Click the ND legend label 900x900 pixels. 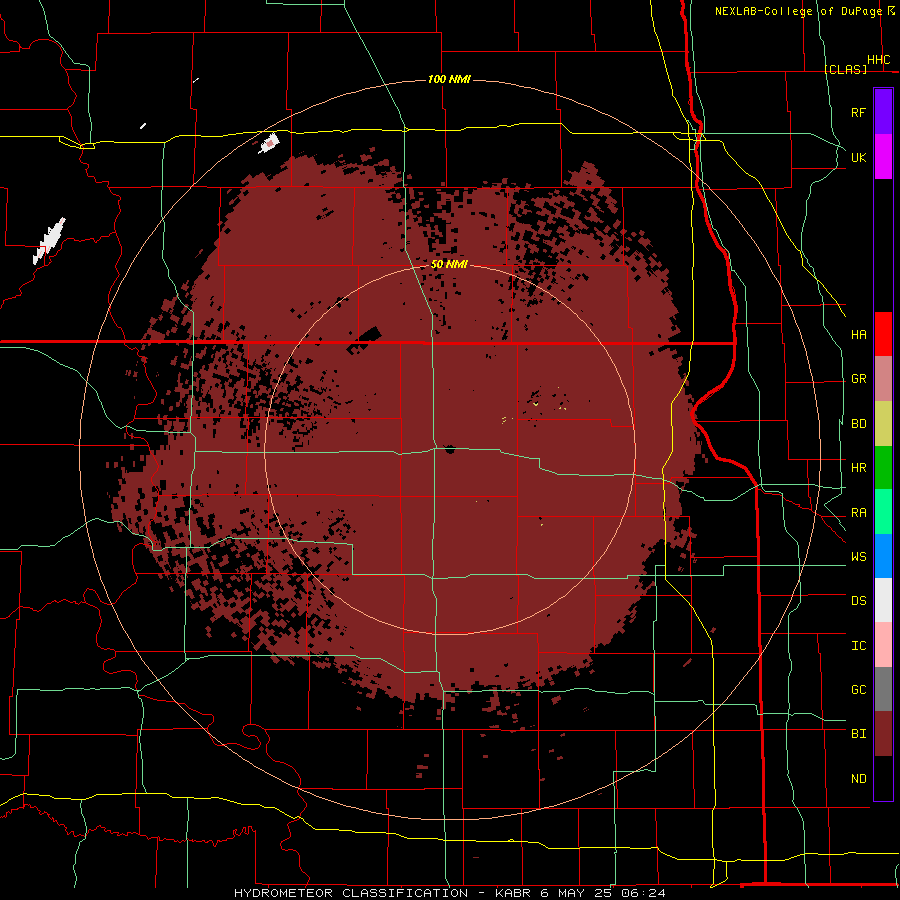pos(858,779)
